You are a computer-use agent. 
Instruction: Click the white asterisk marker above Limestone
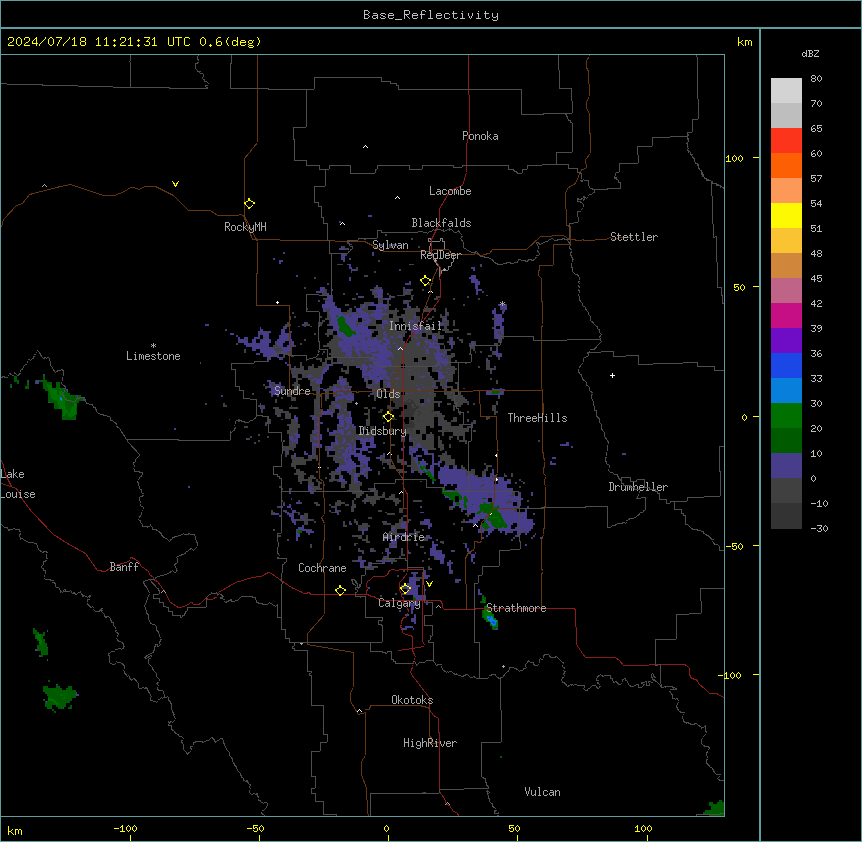pyautogui.click(x=153, y=346)
